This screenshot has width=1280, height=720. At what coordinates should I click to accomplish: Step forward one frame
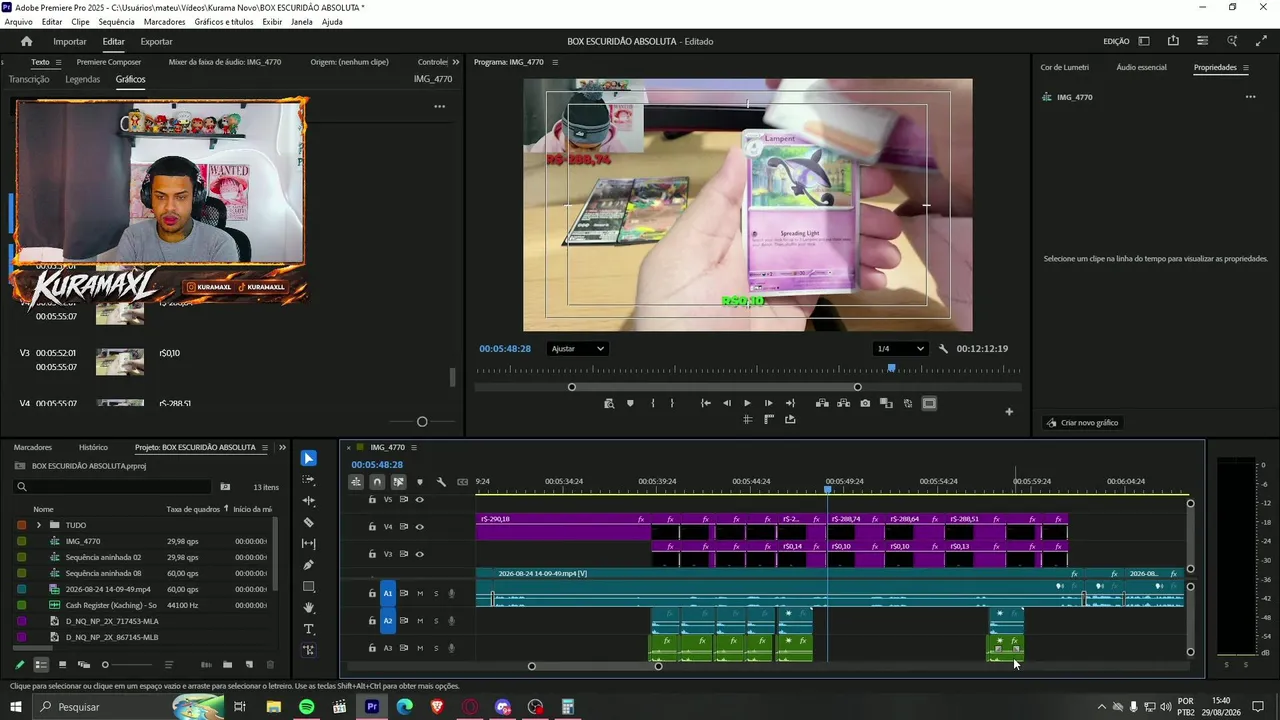pyautogui.click(x=768, y=404)
